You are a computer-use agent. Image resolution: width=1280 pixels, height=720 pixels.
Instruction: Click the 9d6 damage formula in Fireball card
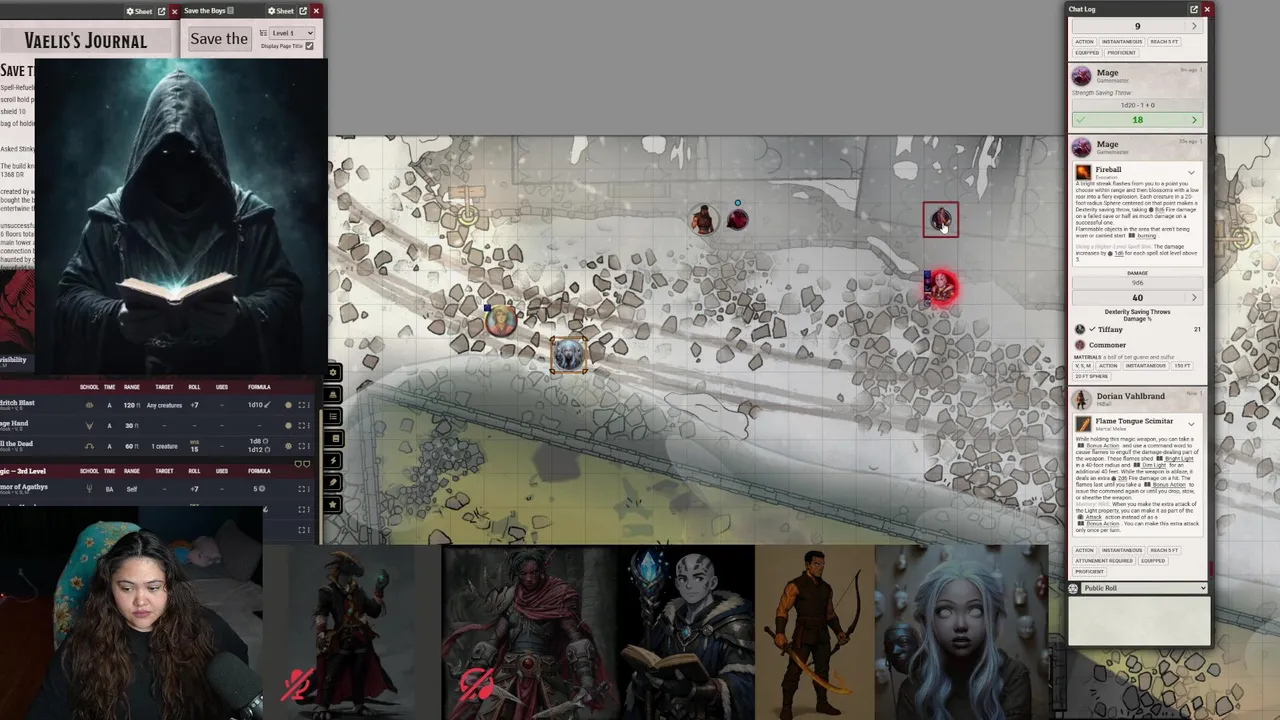coord(1137,283)
